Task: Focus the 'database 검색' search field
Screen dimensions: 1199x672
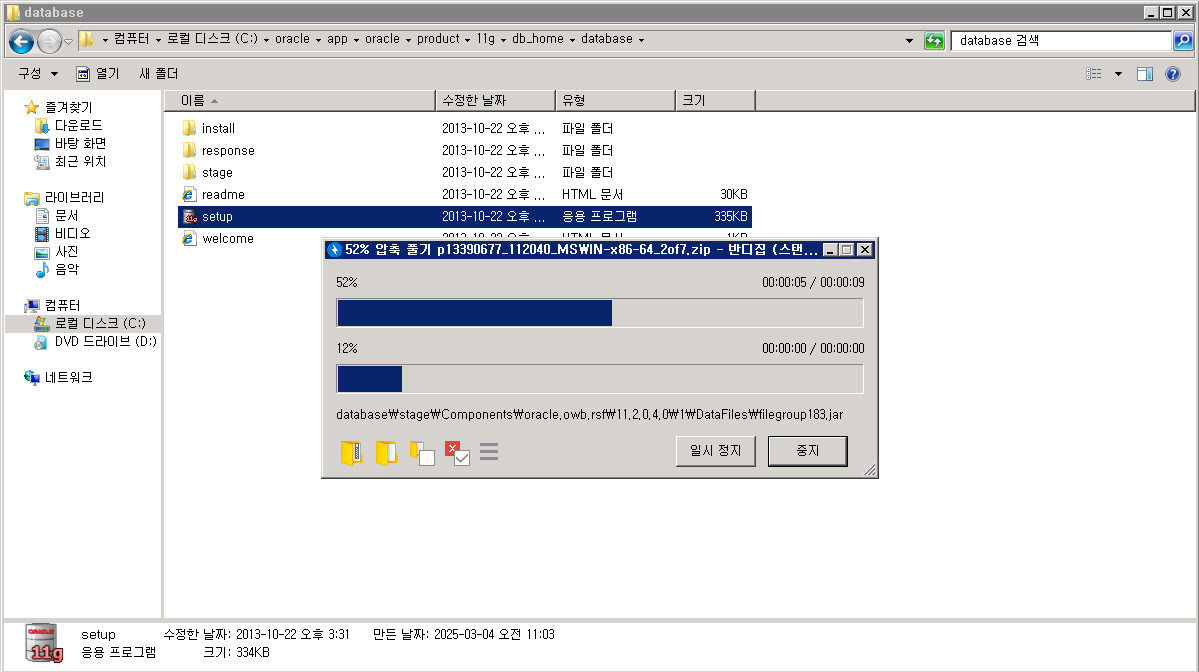Action: point(1061,41)
